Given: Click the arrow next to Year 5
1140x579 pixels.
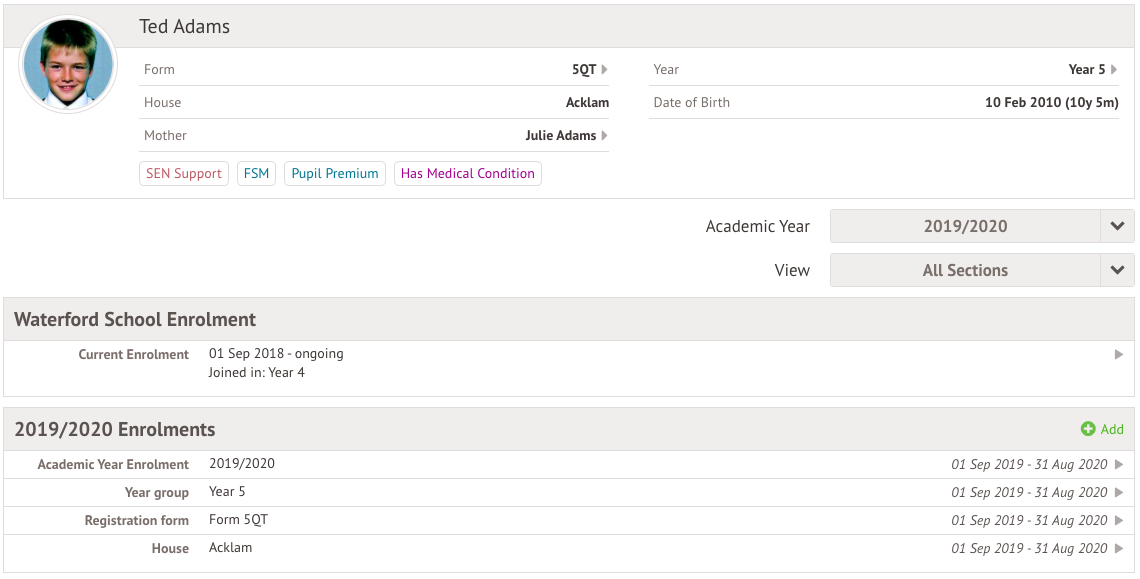Looking at the screenshot, I should pyautogui.click(x=1114, y=70).
